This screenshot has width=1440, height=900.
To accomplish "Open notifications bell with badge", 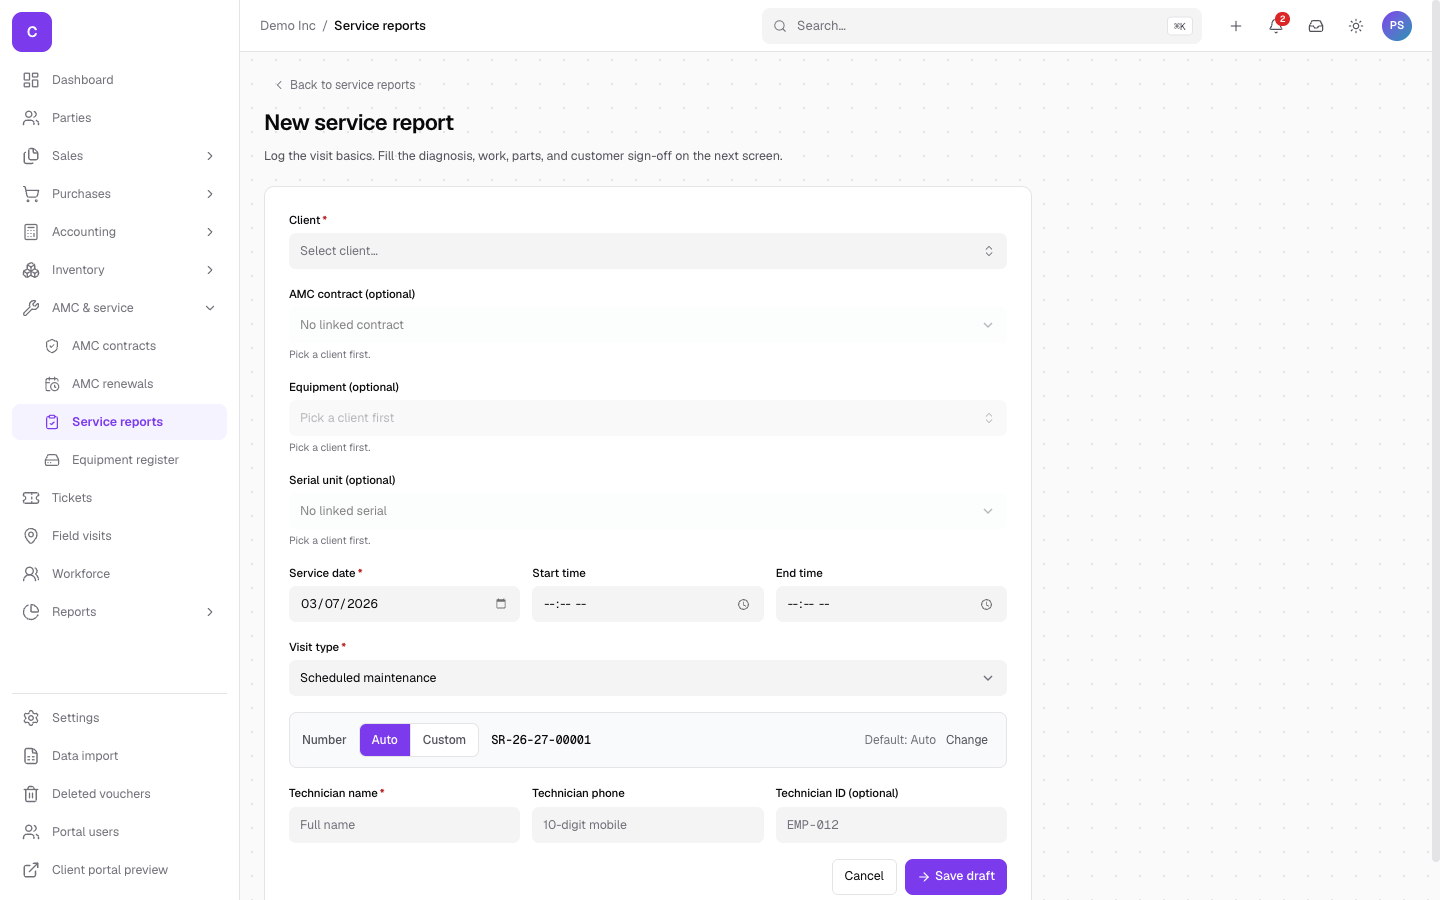I will [x=1276, y=26].
